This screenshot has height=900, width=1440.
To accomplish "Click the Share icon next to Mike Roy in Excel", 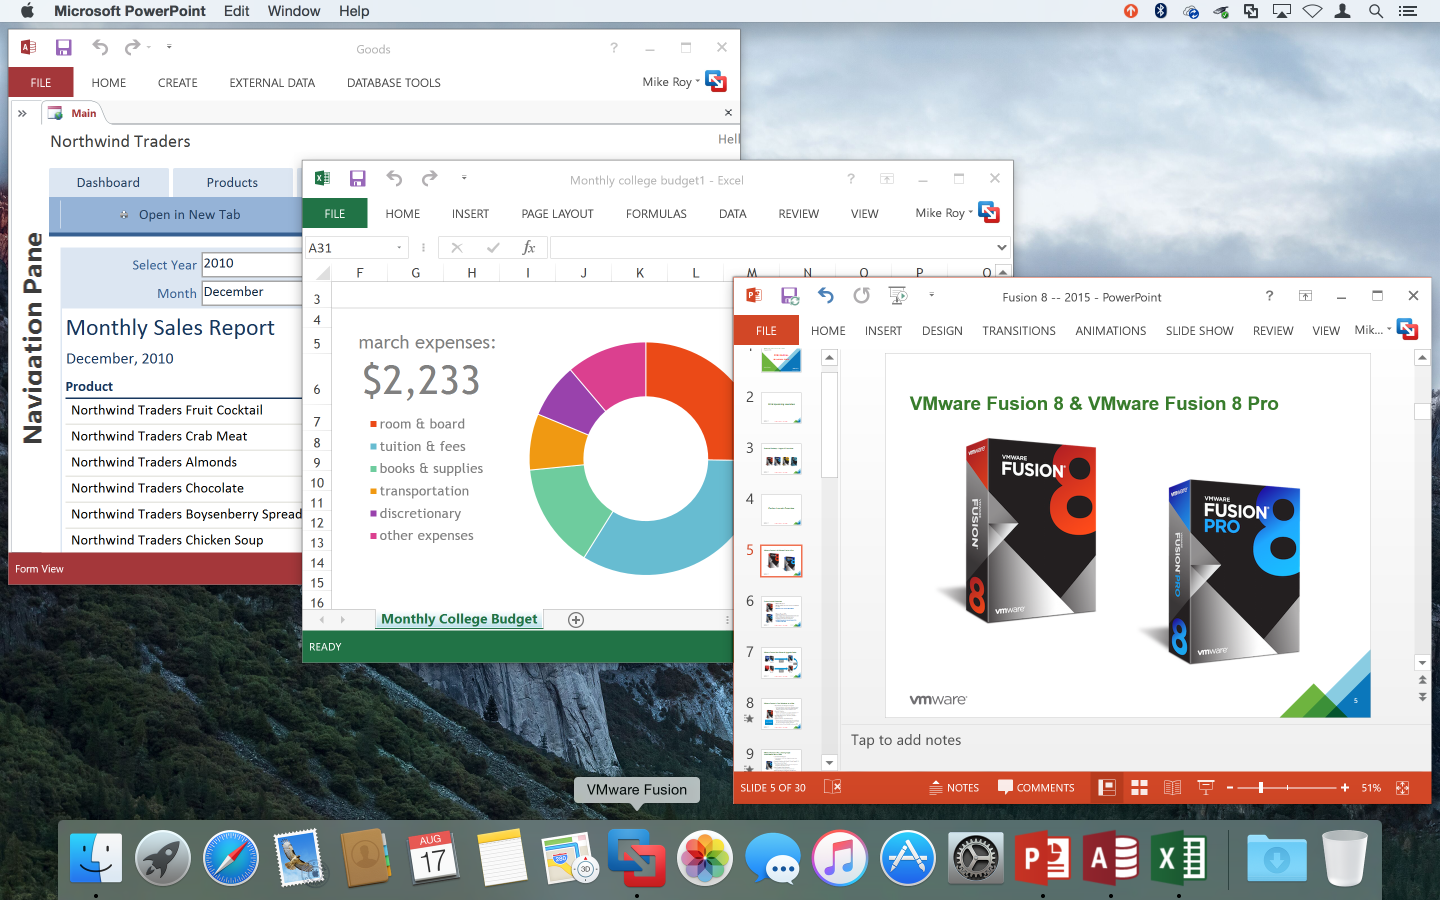I will tap(988, 212).
